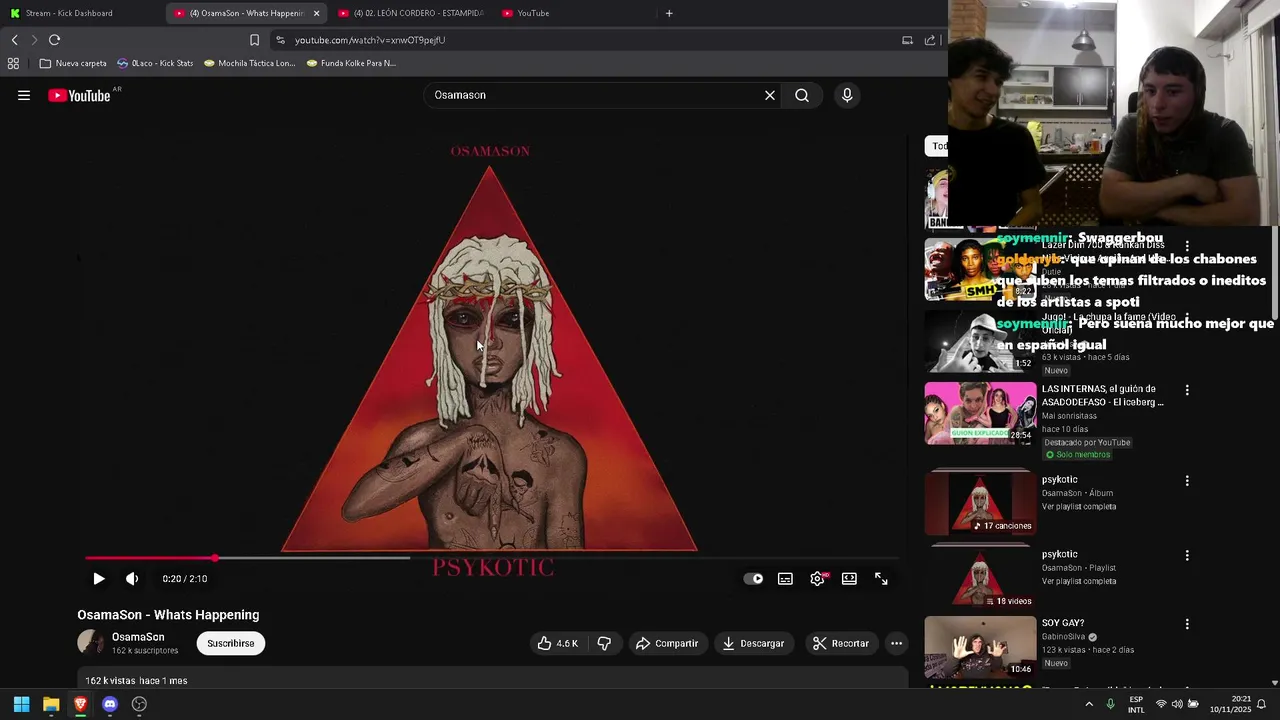
Task: Go back with browser back arrow
Action: click(14, 40)
